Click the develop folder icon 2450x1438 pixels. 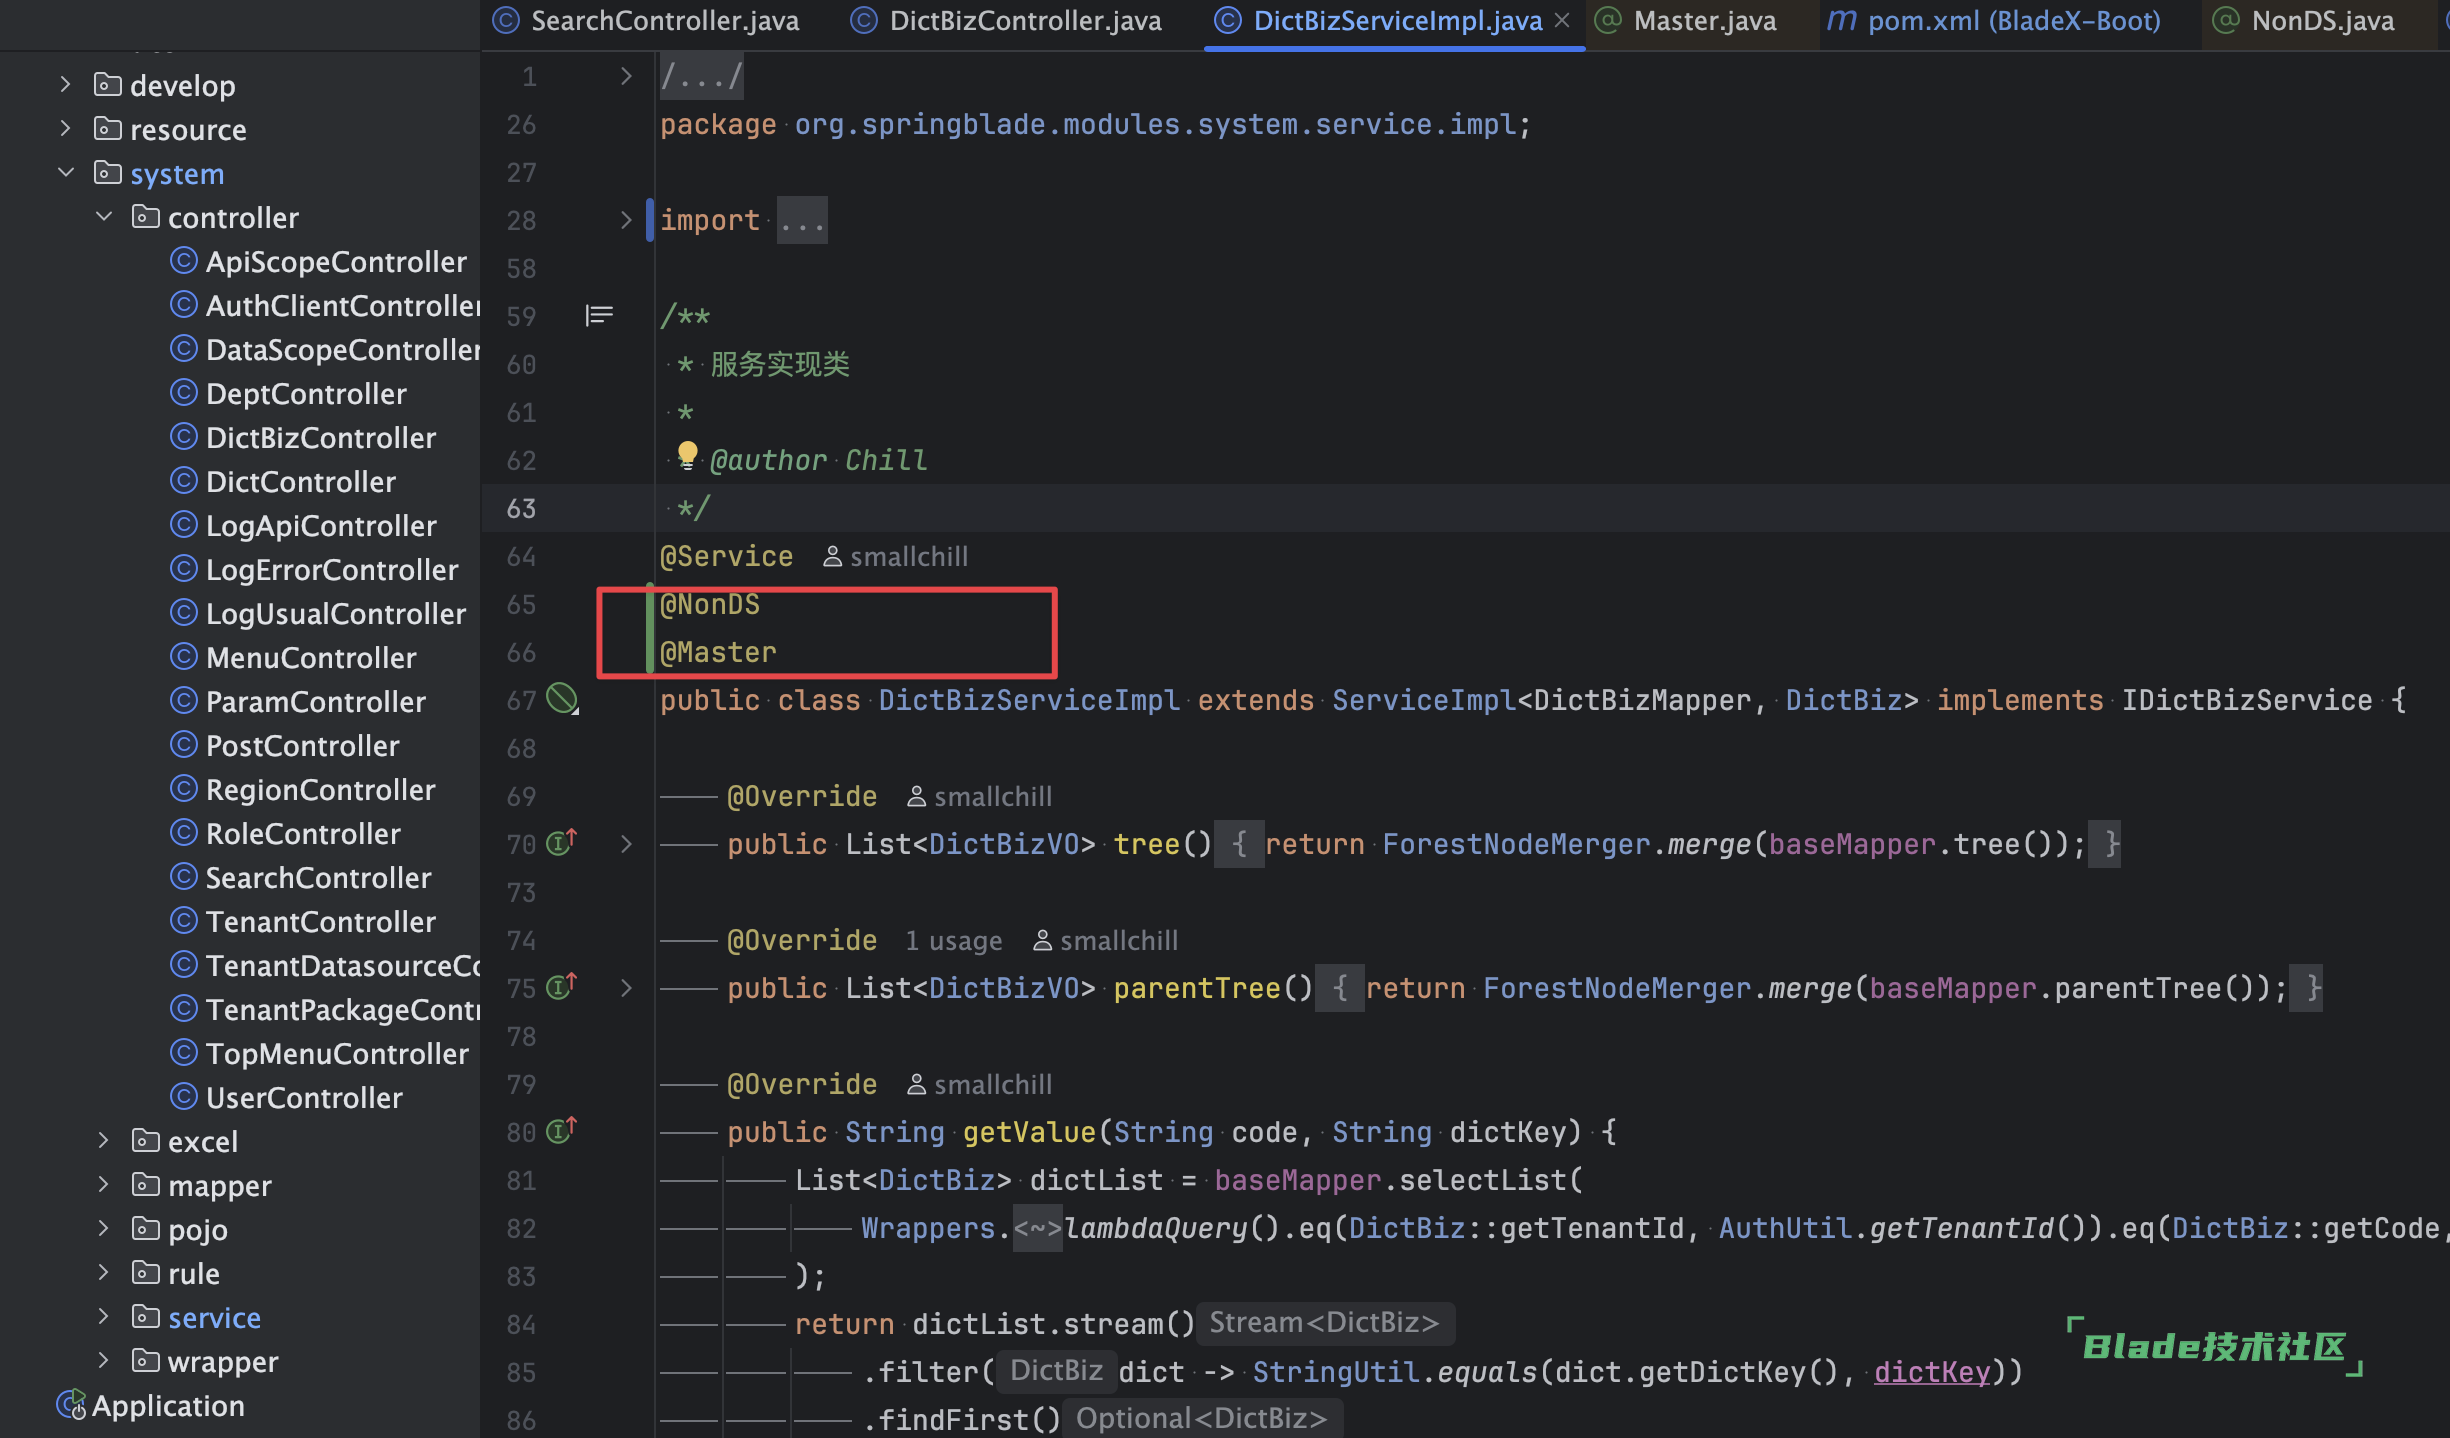(x=107, y=84)
